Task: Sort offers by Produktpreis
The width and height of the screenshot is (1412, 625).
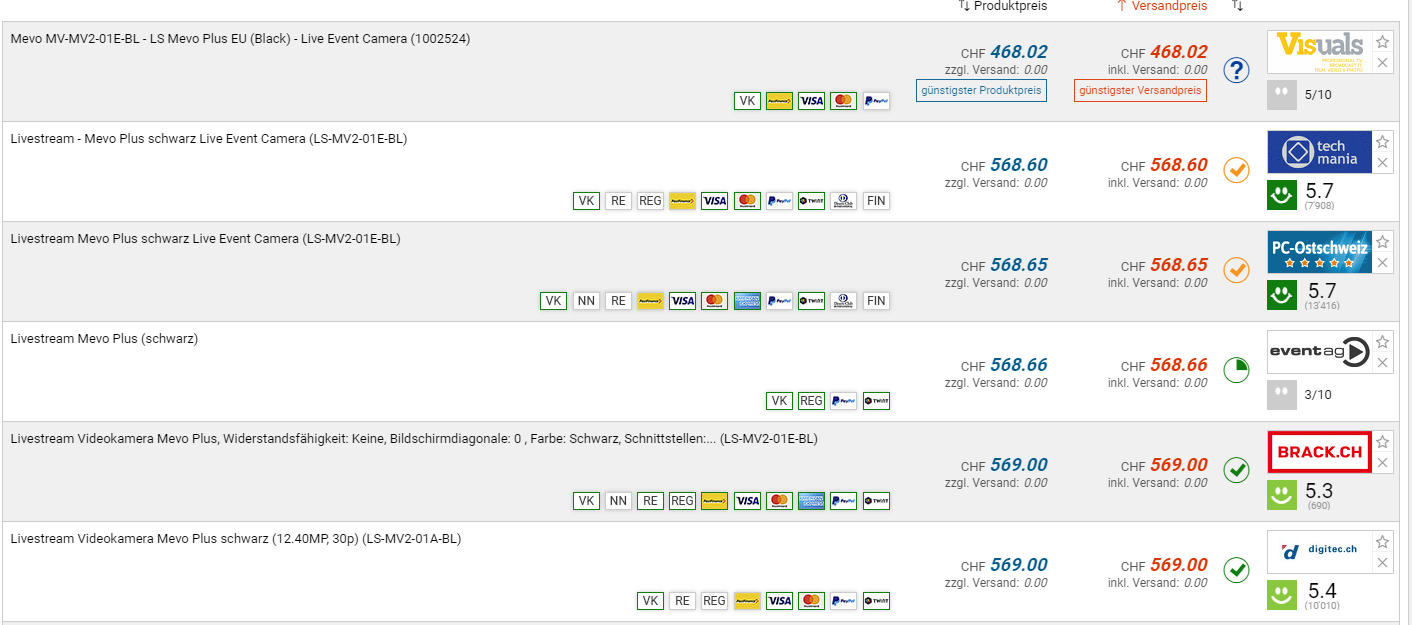Action: 1002,6
